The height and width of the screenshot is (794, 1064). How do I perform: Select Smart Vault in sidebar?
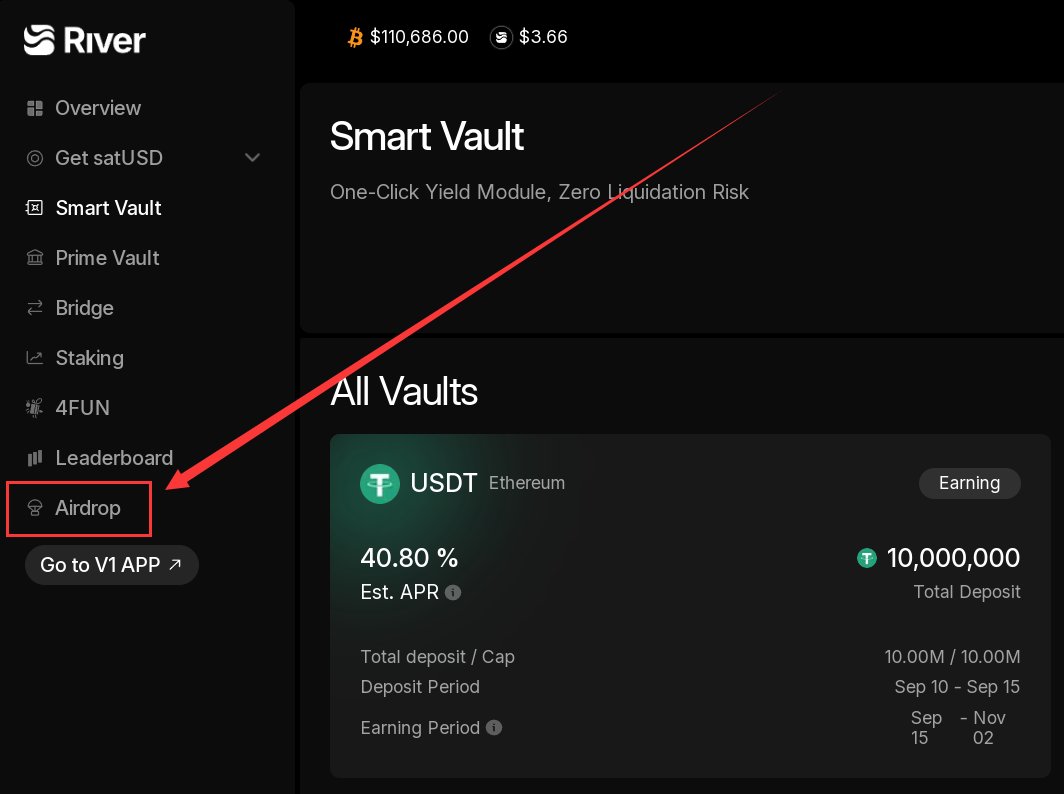pos(108,208)
